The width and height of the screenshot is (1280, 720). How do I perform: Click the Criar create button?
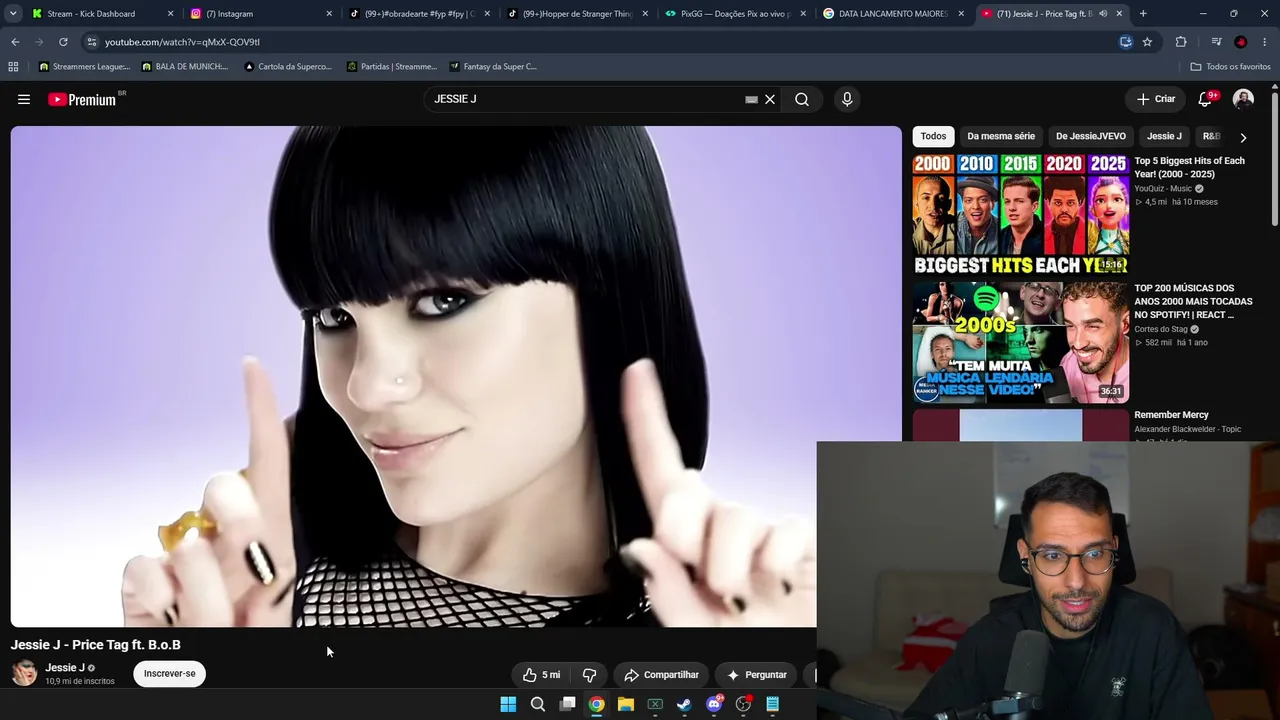1156,99
